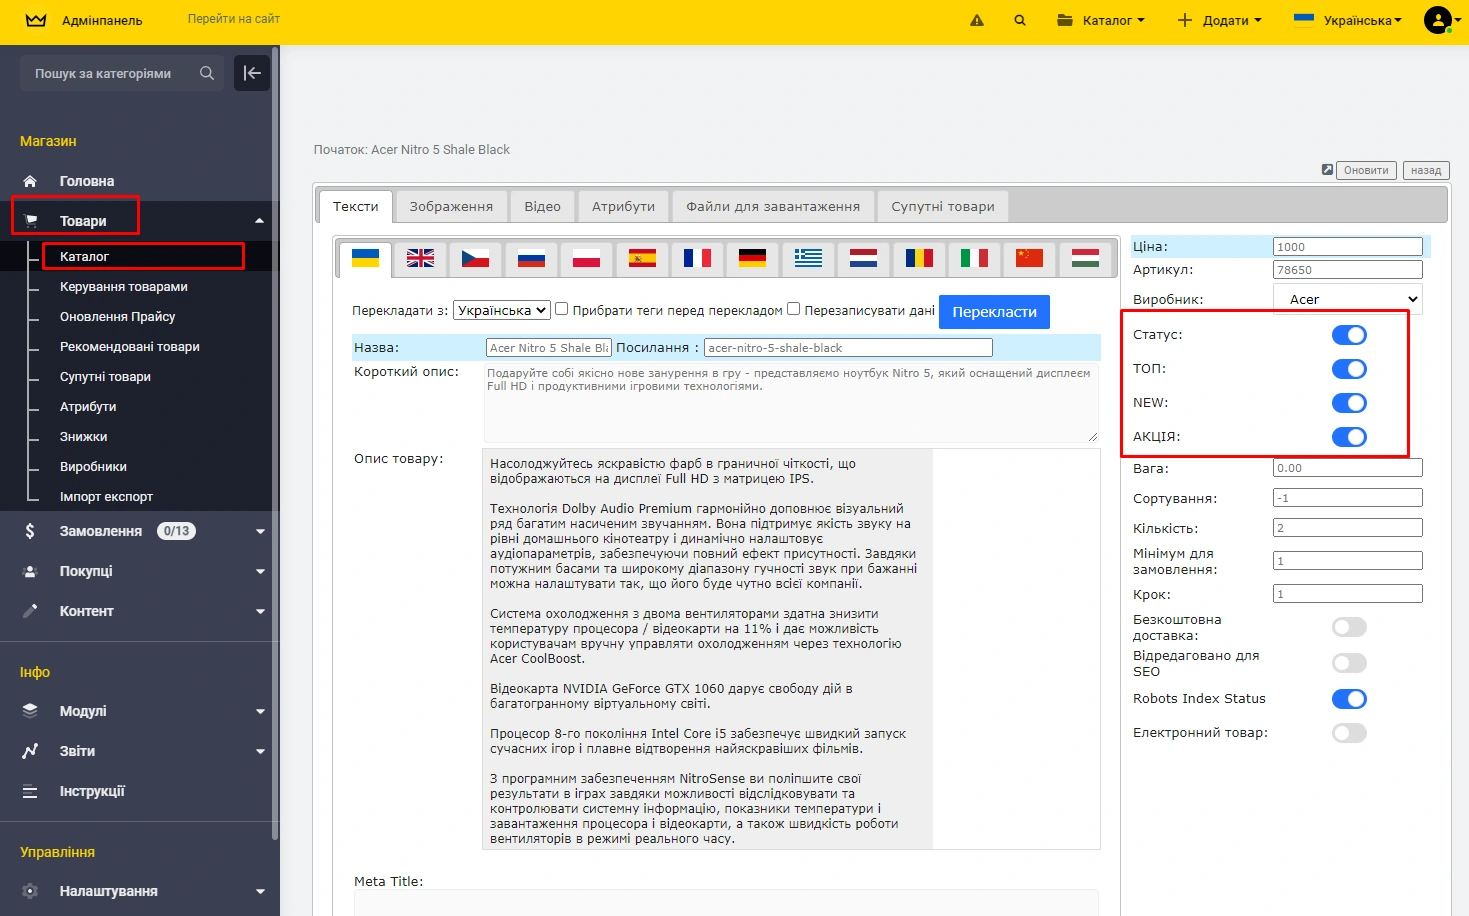Screen dimensions: 1469x916
Task: Switch to the Chinese flag language tab
Action: (1029, 258)
